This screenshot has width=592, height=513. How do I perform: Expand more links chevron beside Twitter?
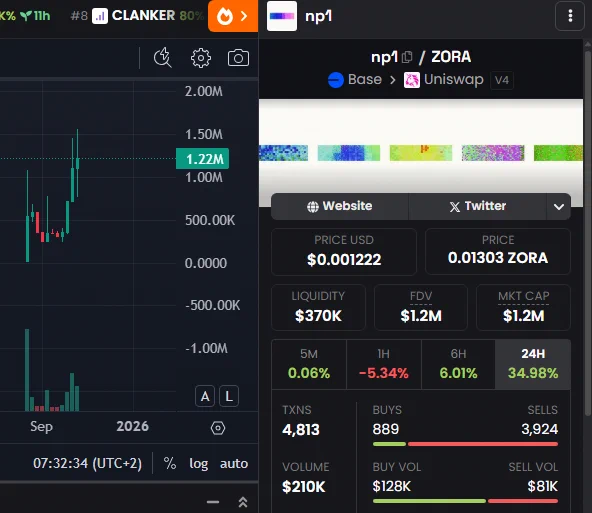[559, 206]
